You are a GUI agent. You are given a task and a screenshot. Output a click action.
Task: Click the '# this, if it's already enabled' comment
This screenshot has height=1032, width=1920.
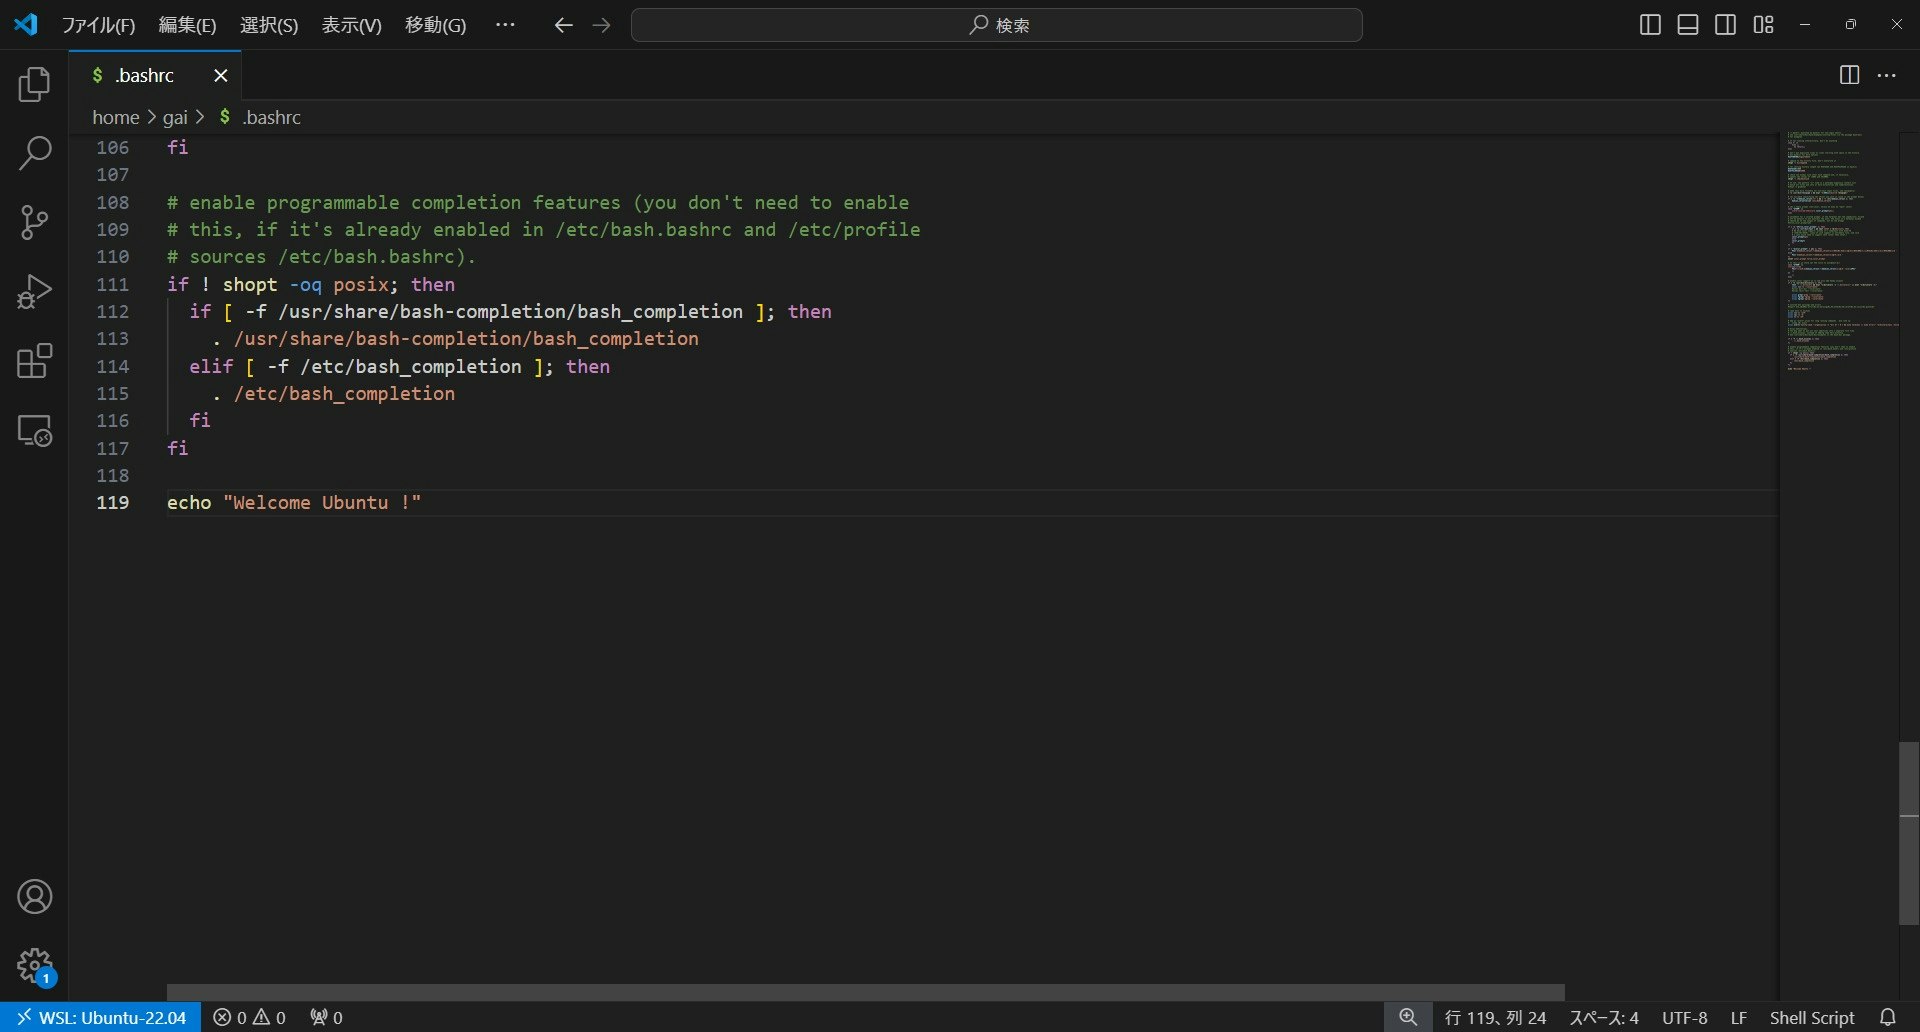pos(544,229)
